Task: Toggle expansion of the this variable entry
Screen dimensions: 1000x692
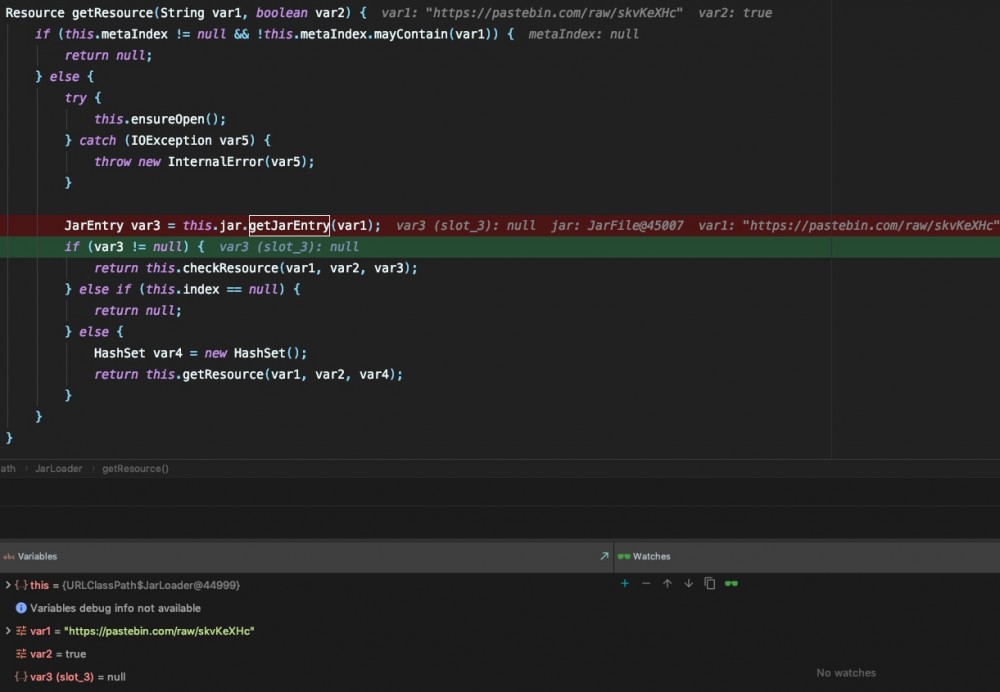Action: (8, 585)
